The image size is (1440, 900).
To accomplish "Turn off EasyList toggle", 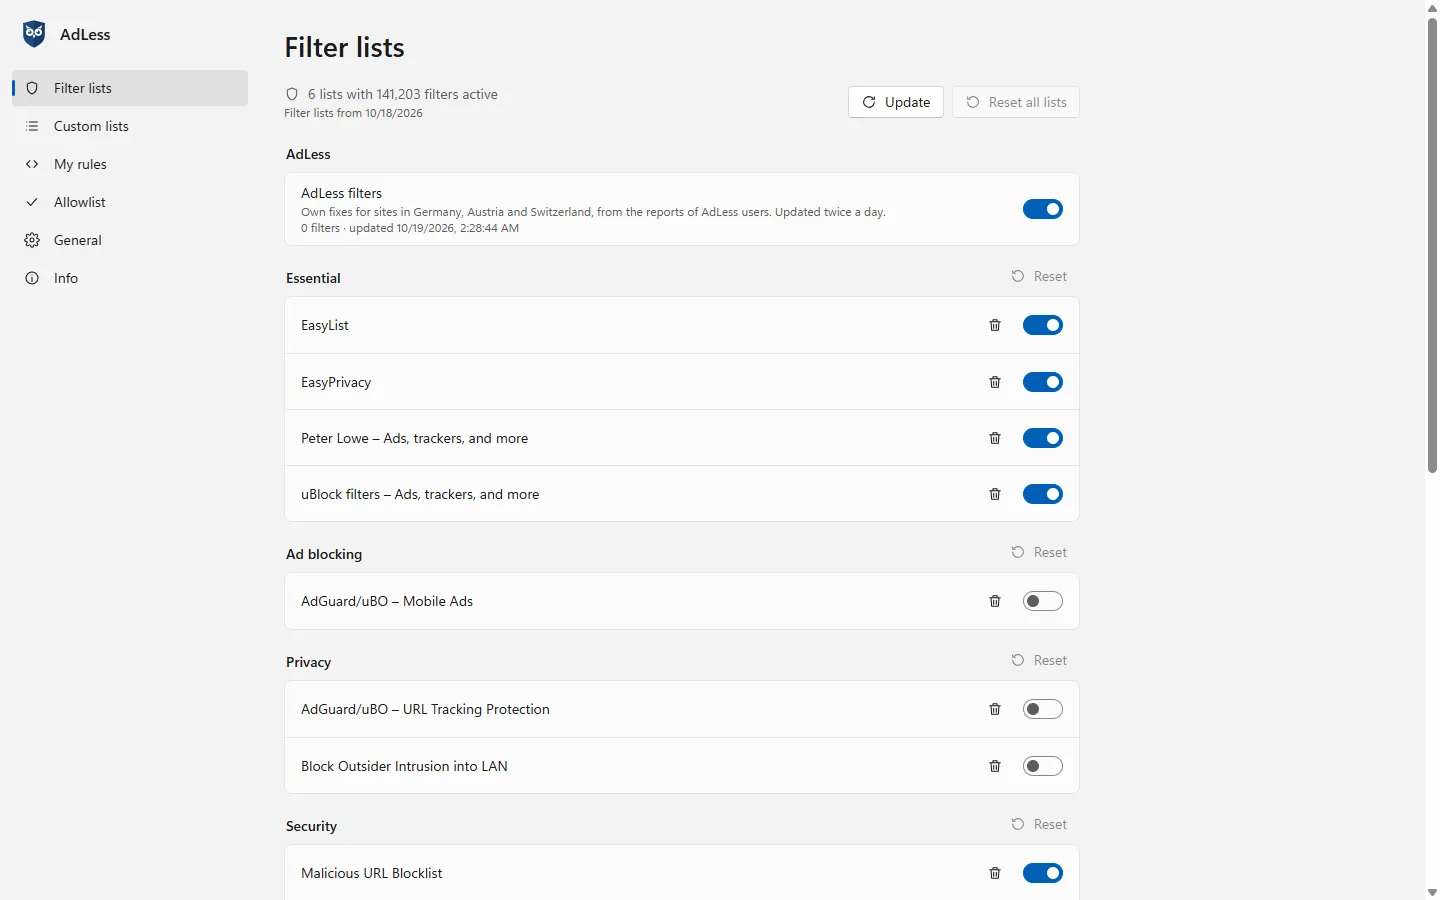I will click(1042, 325).
